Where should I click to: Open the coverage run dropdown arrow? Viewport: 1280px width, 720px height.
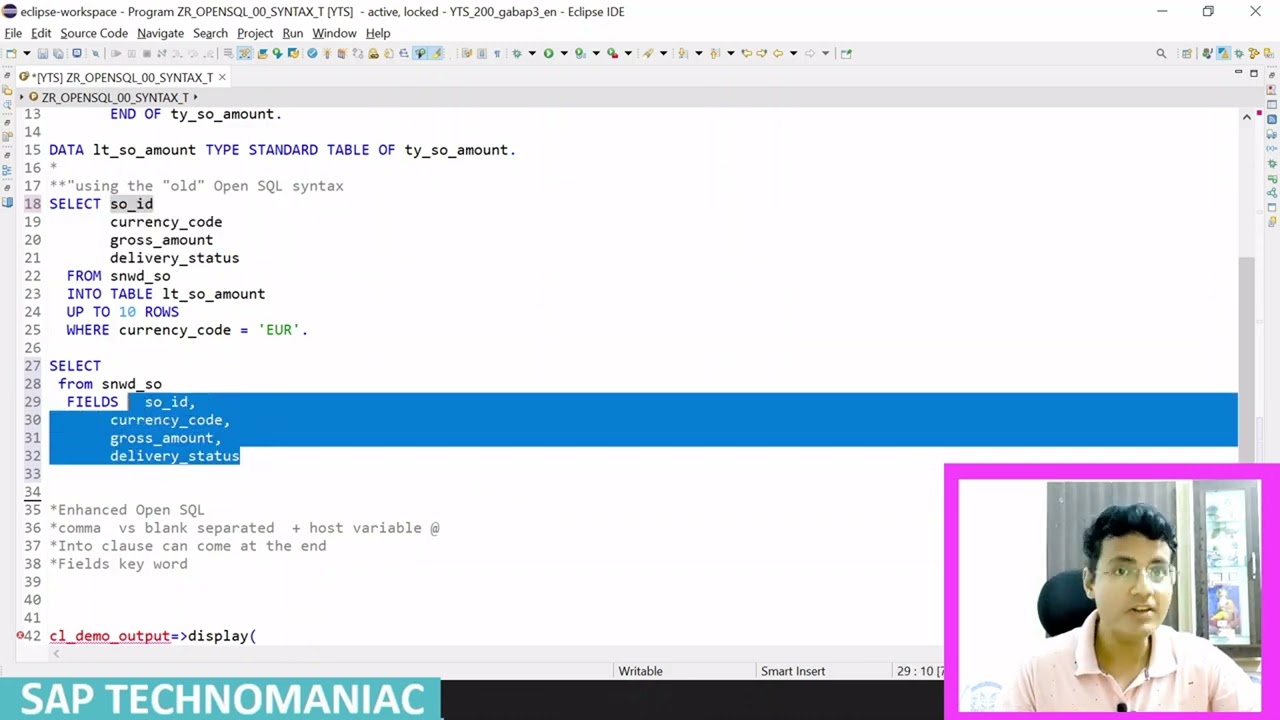(x=596, y=53)
